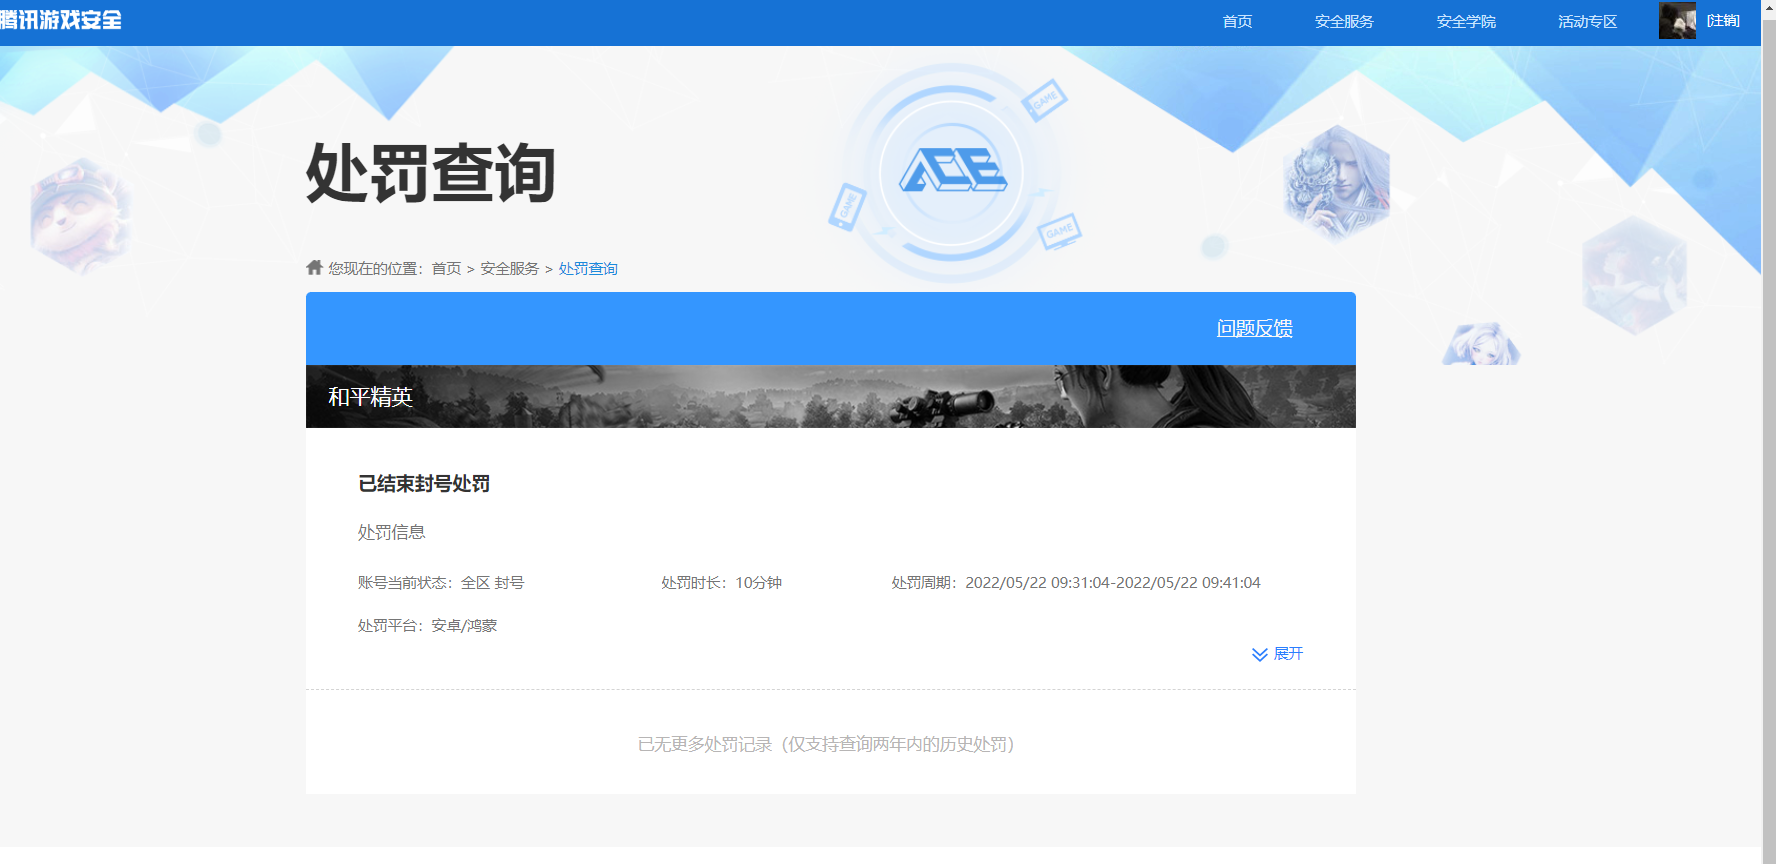Screen dimensions: 1776x864
Task: Open the 安全学院 navigation menu
Action: (x=1466, y=22)
